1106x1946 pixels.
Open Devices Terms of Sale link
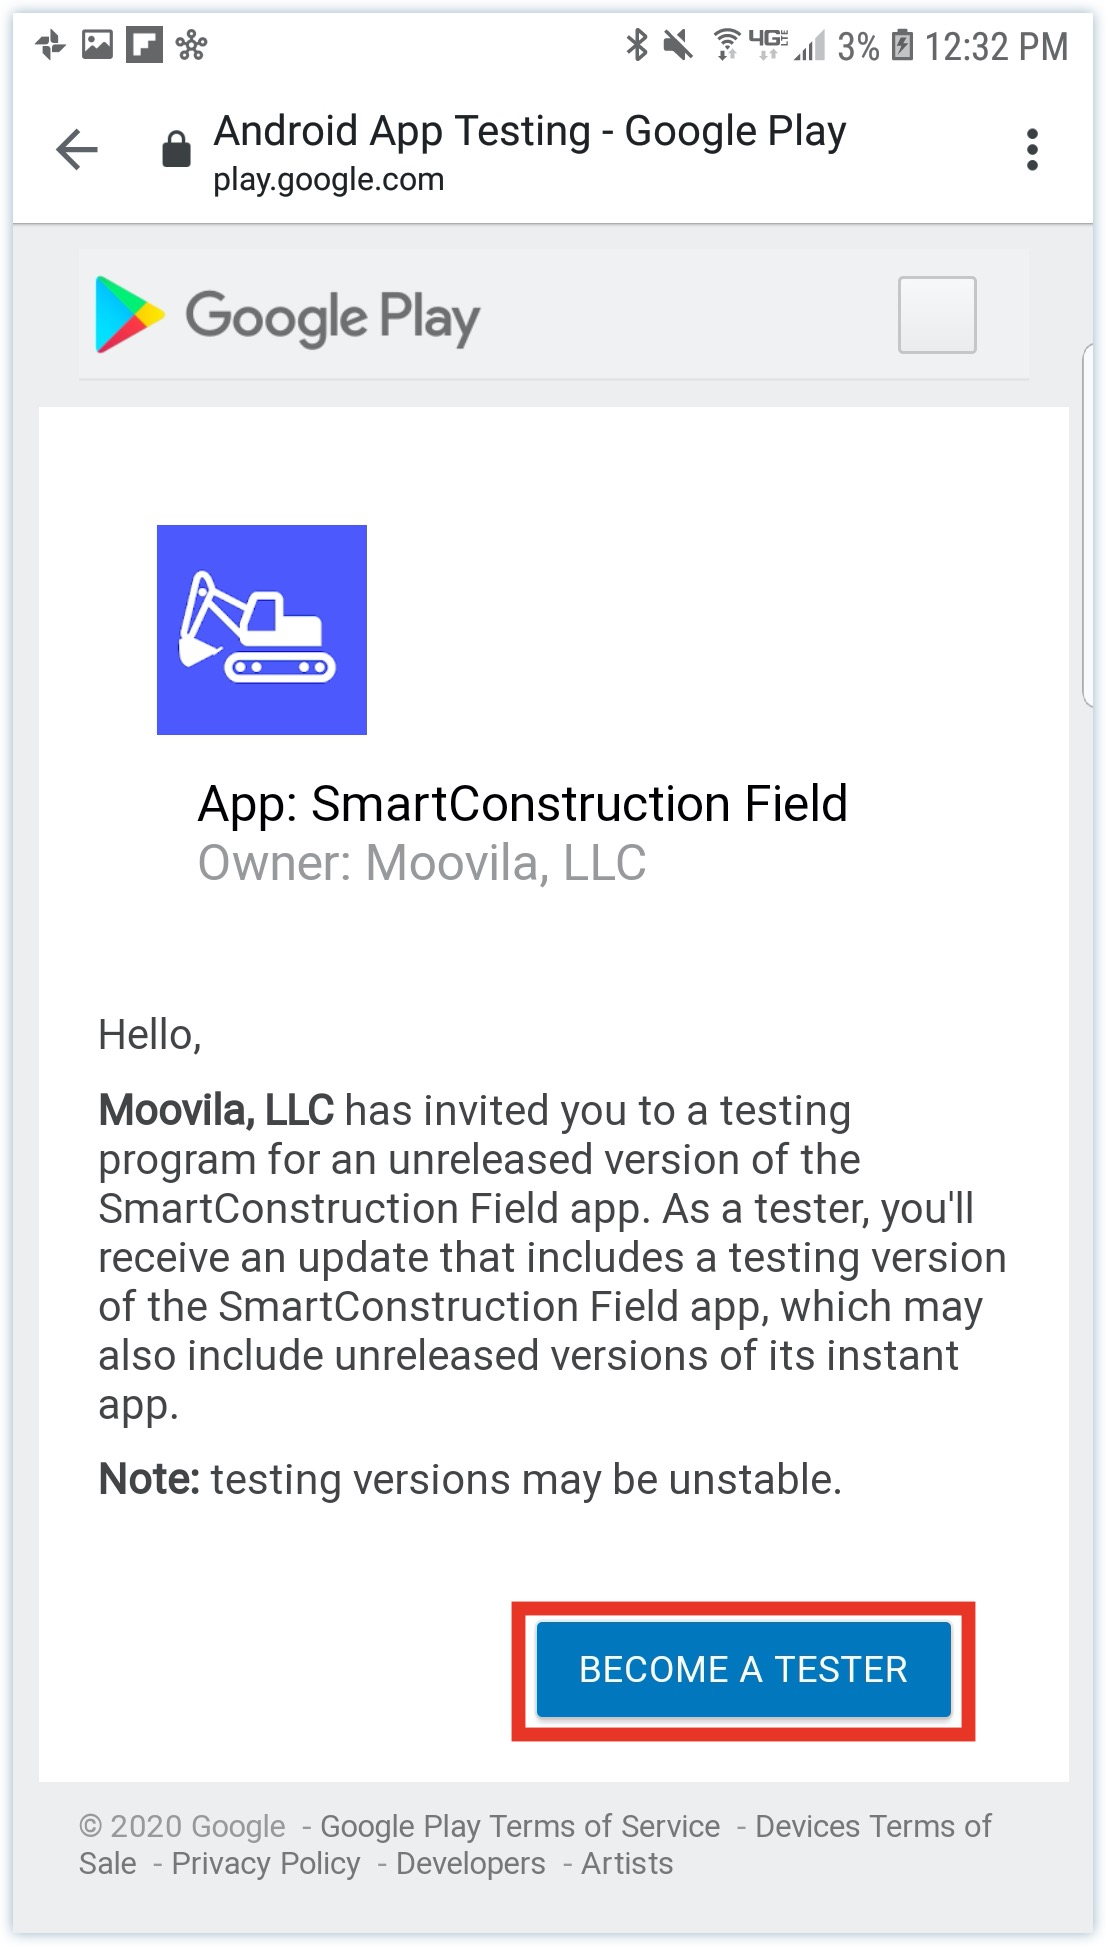pos(535,1844)
